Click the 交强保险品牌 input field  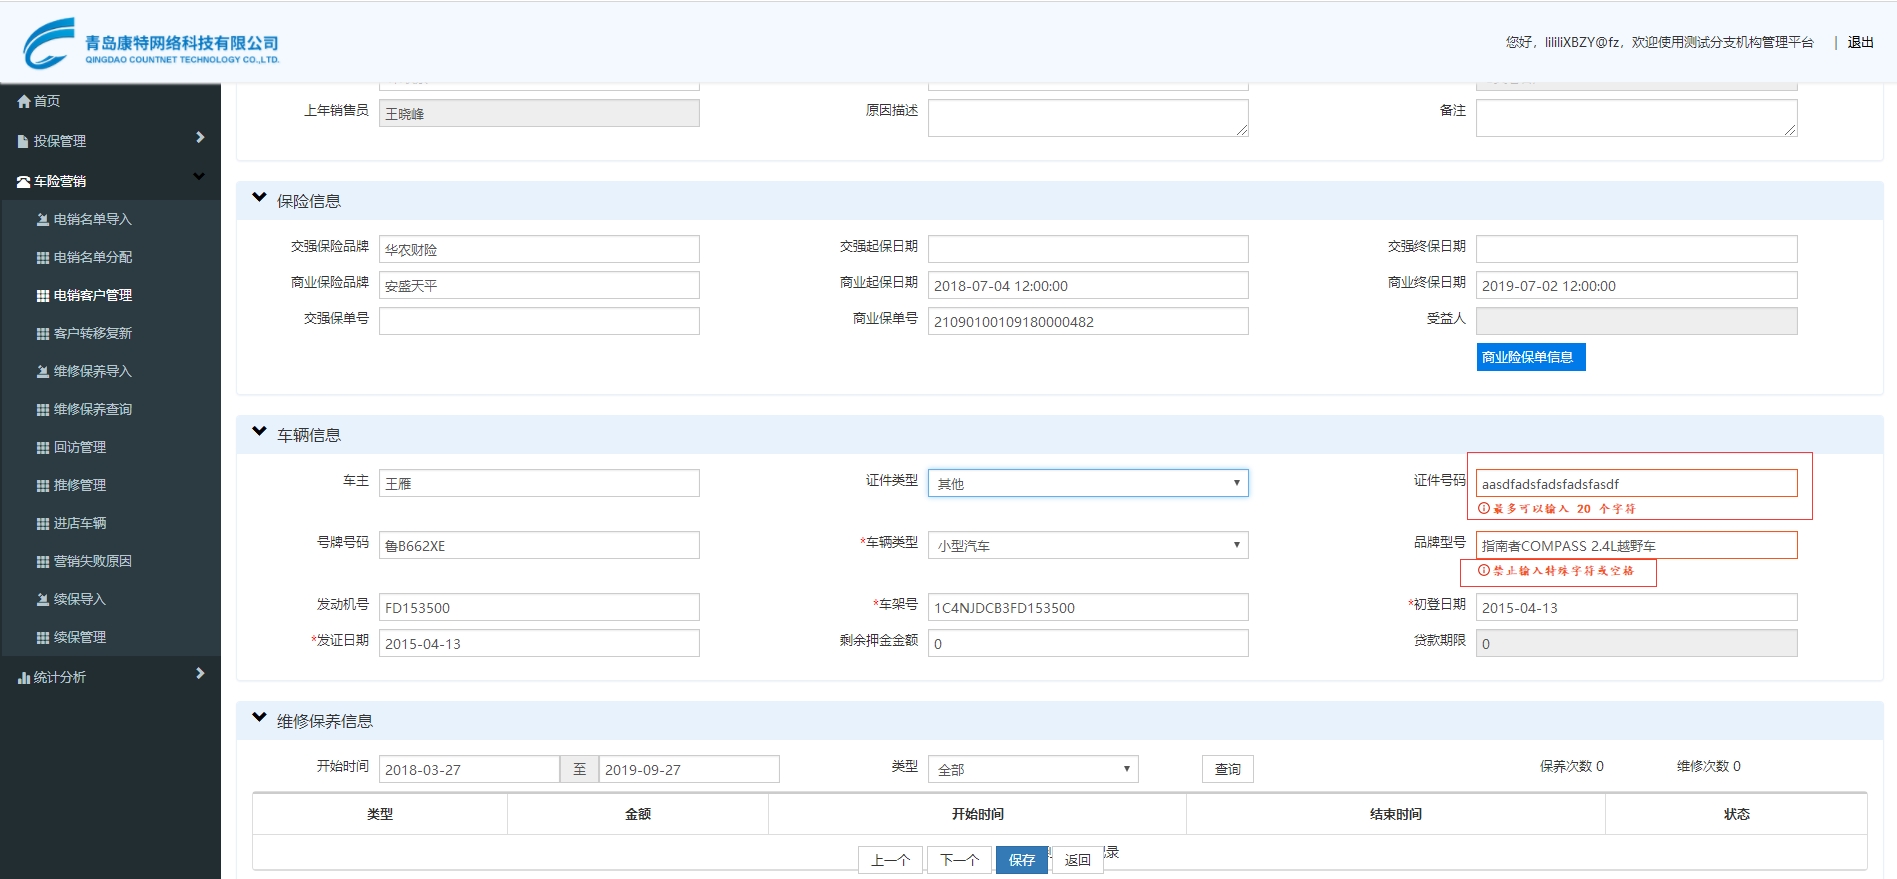point(539,249)
